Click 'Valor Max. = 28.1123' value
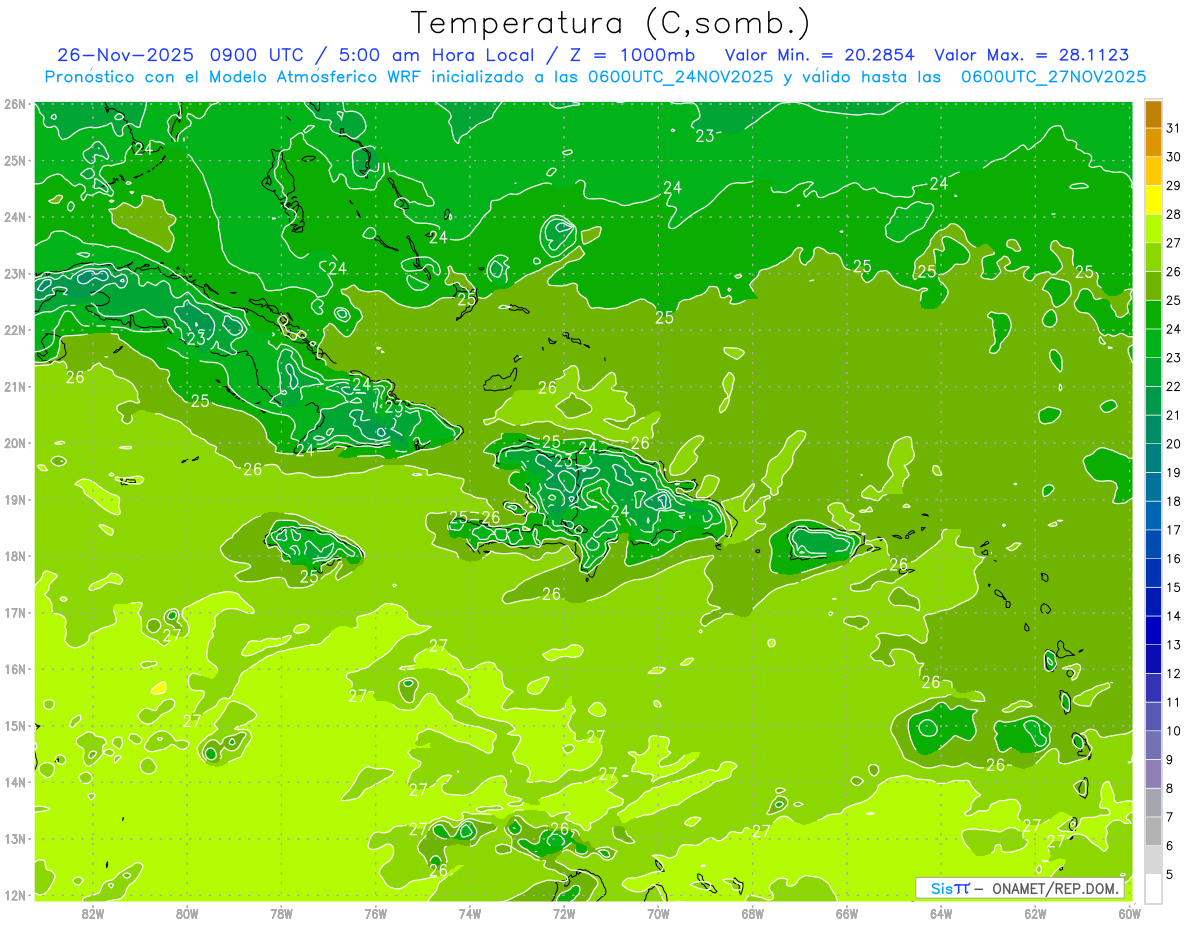The image size is (1200, 927). point(1032,55)
